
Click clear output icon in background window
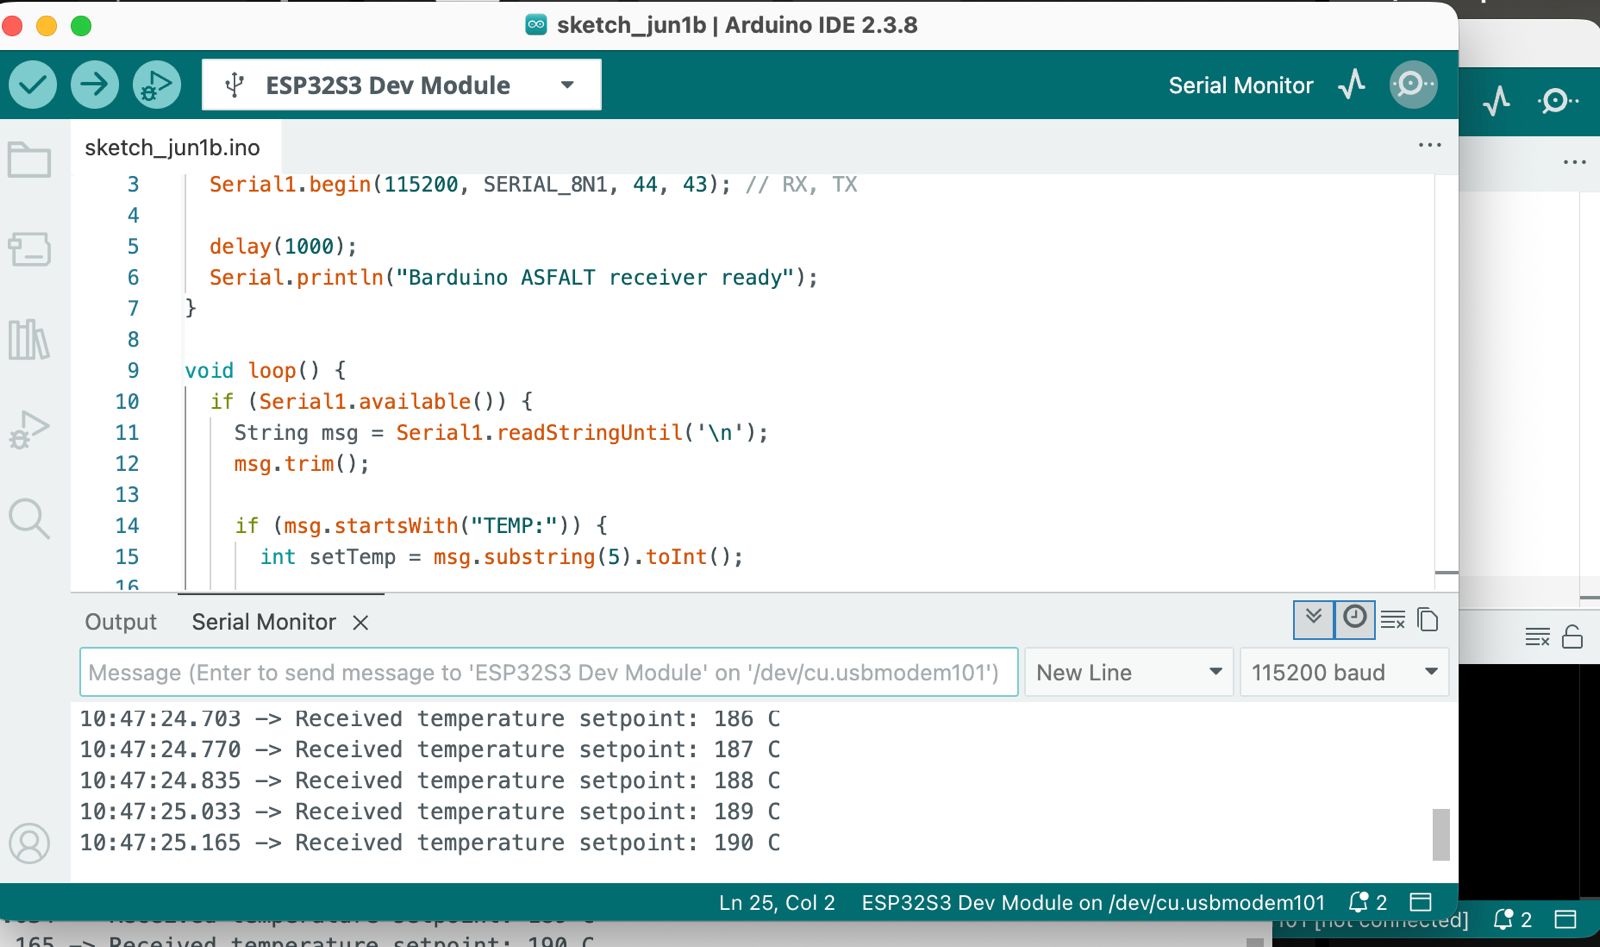pyautogui.click(x=1537, y=637)
